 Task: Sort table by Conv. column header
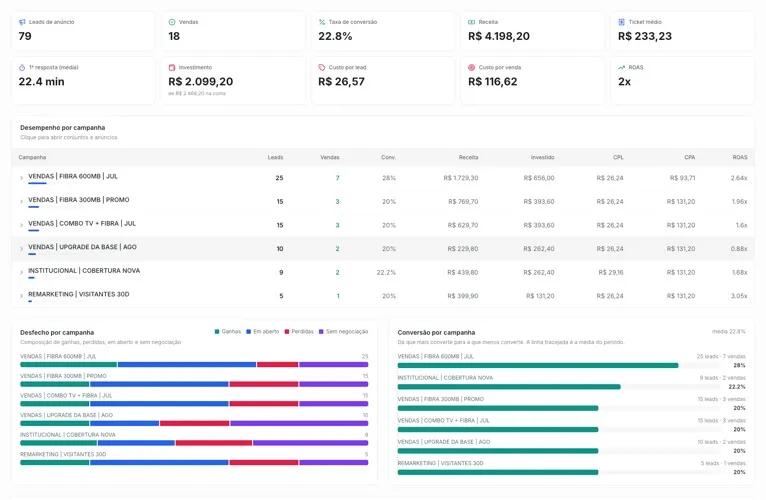[x=388, y=157]
